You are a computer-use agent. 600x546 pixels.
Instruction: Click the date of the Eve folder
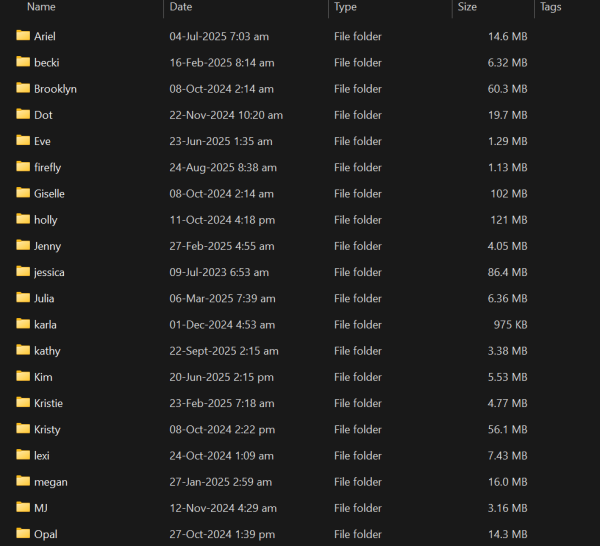pyautogui.click(x=219, y=141)
